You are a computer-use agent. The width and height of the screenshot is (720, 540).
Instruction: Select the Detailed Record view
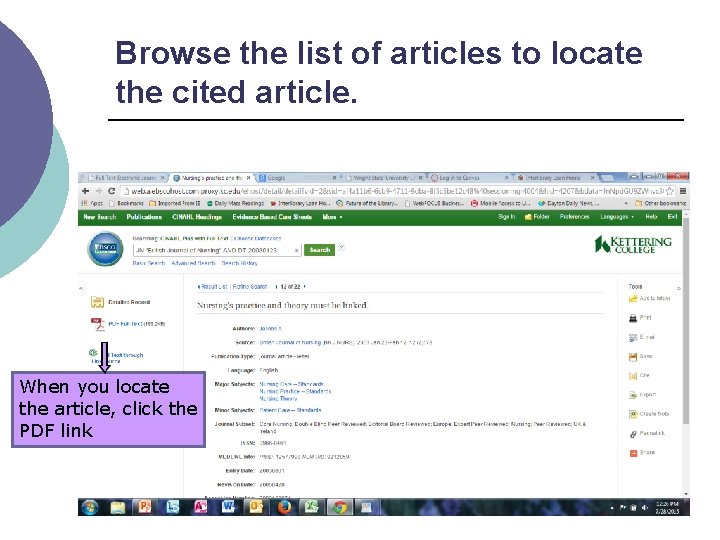[129, 302]
